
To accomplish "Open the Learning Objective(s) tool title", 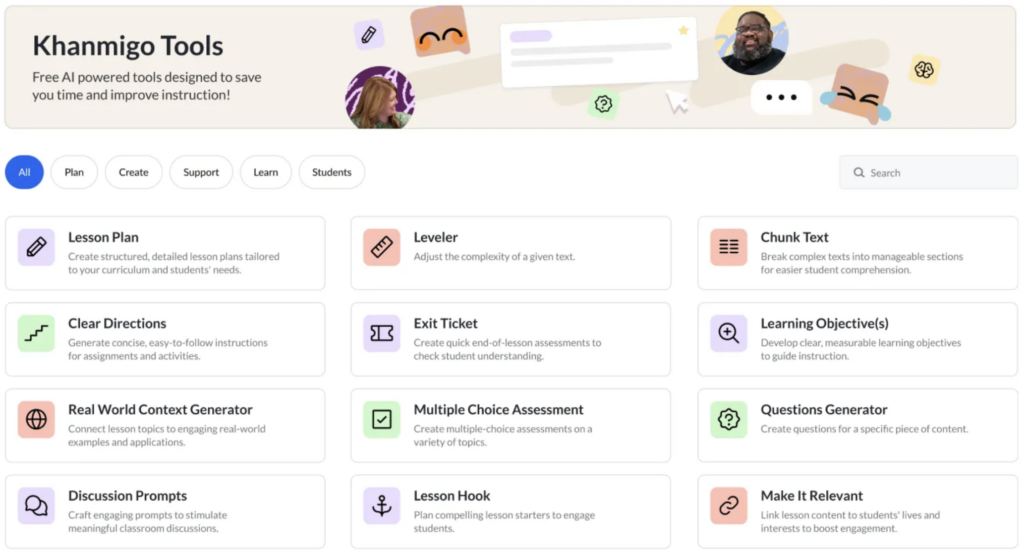I will point(824,324).
